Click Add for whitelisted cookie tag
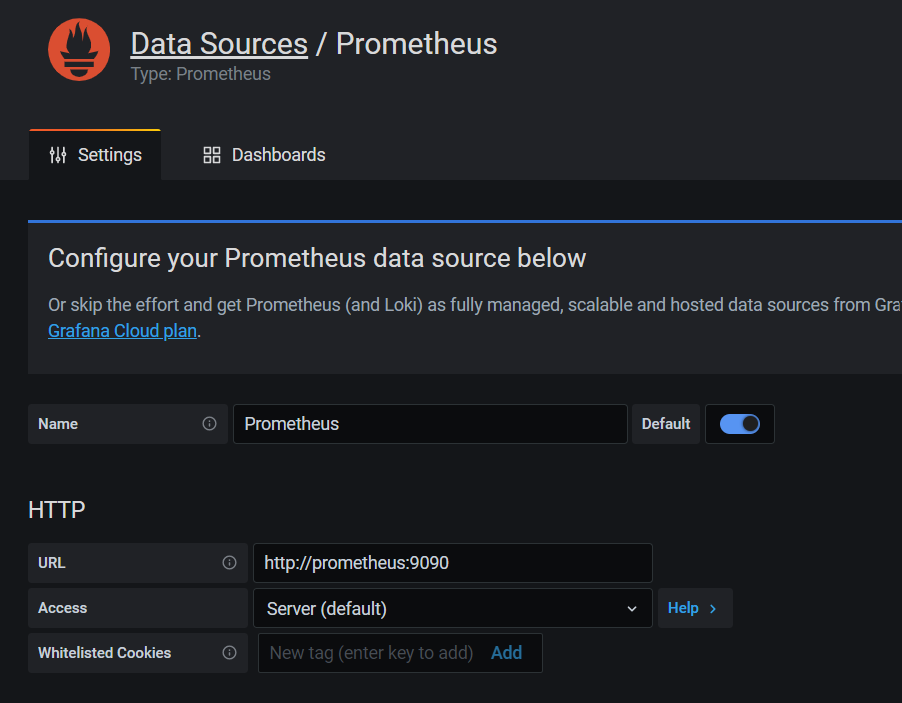The image size is (902, 703). (x=506, y=653)
